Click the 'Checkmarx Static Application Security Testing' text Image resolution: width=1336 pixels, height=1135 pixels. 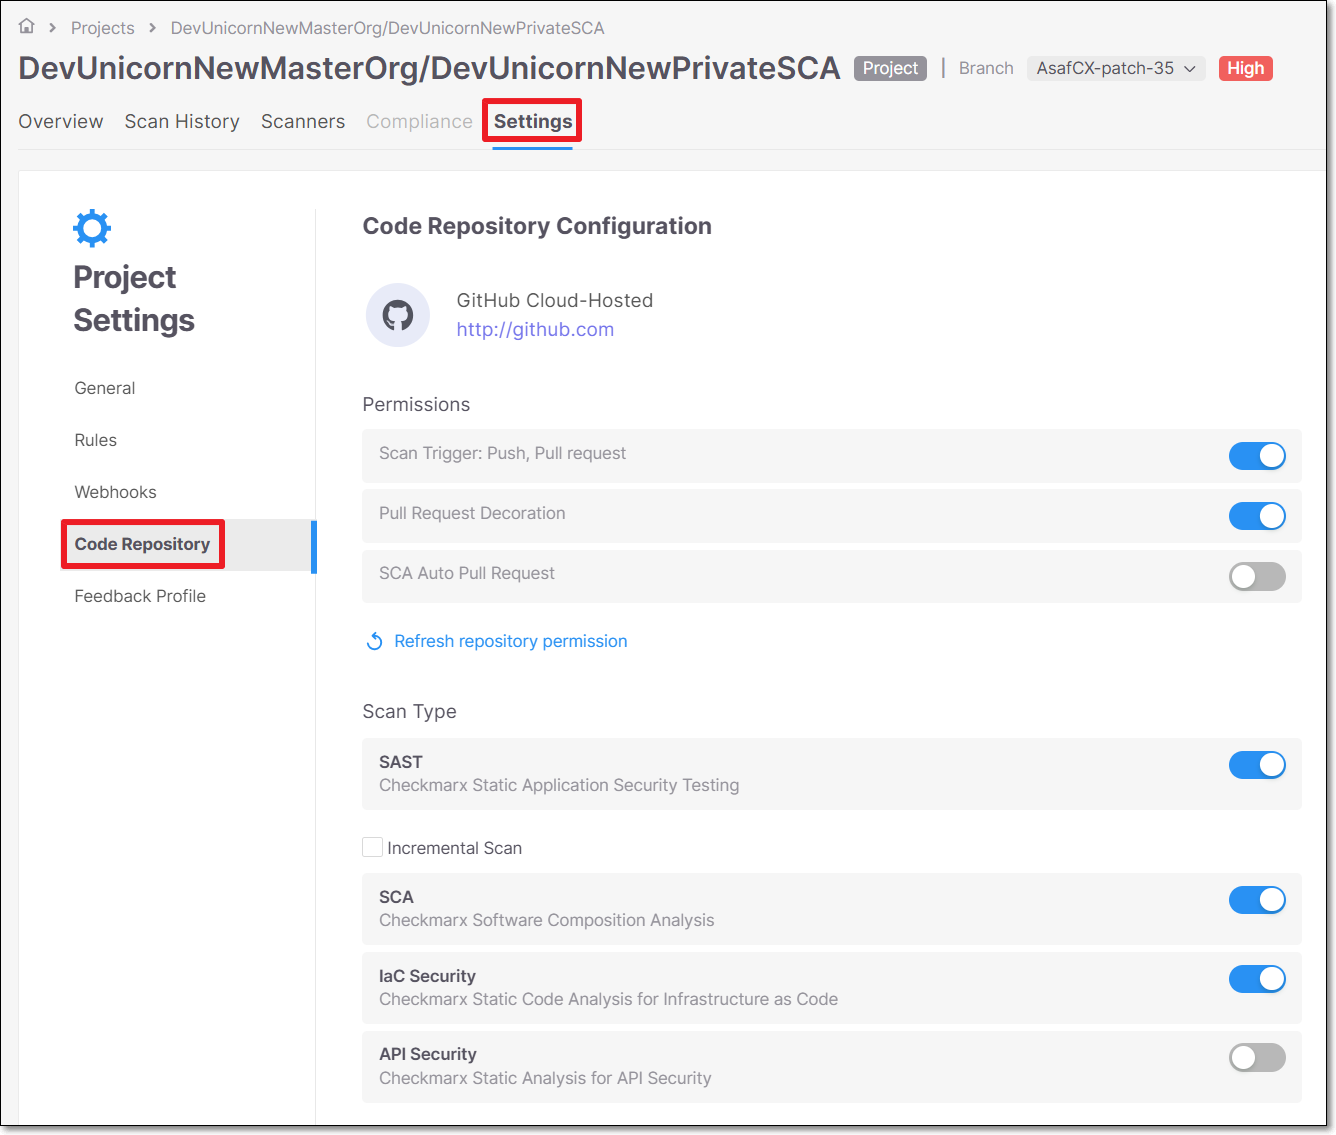pos(559,785)
